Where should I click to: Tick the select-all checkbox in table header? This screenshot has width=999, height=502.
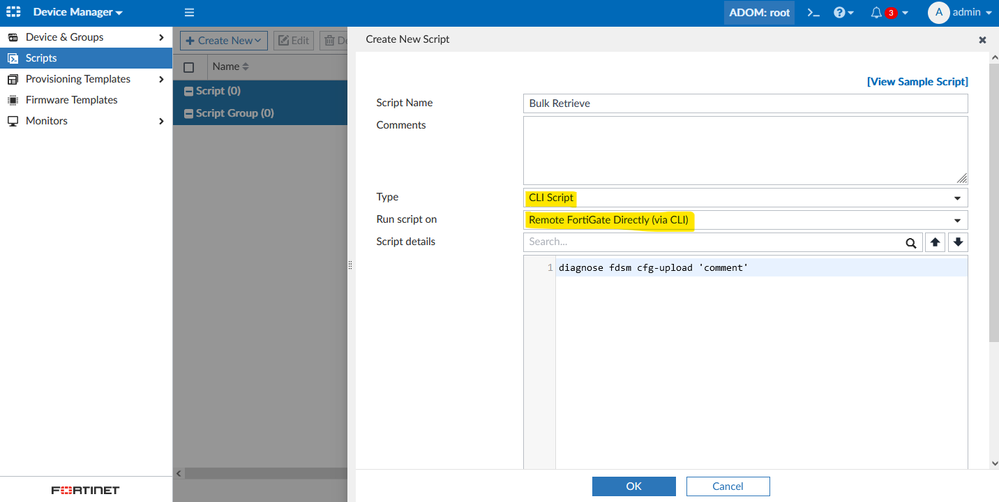coord(189,67)
